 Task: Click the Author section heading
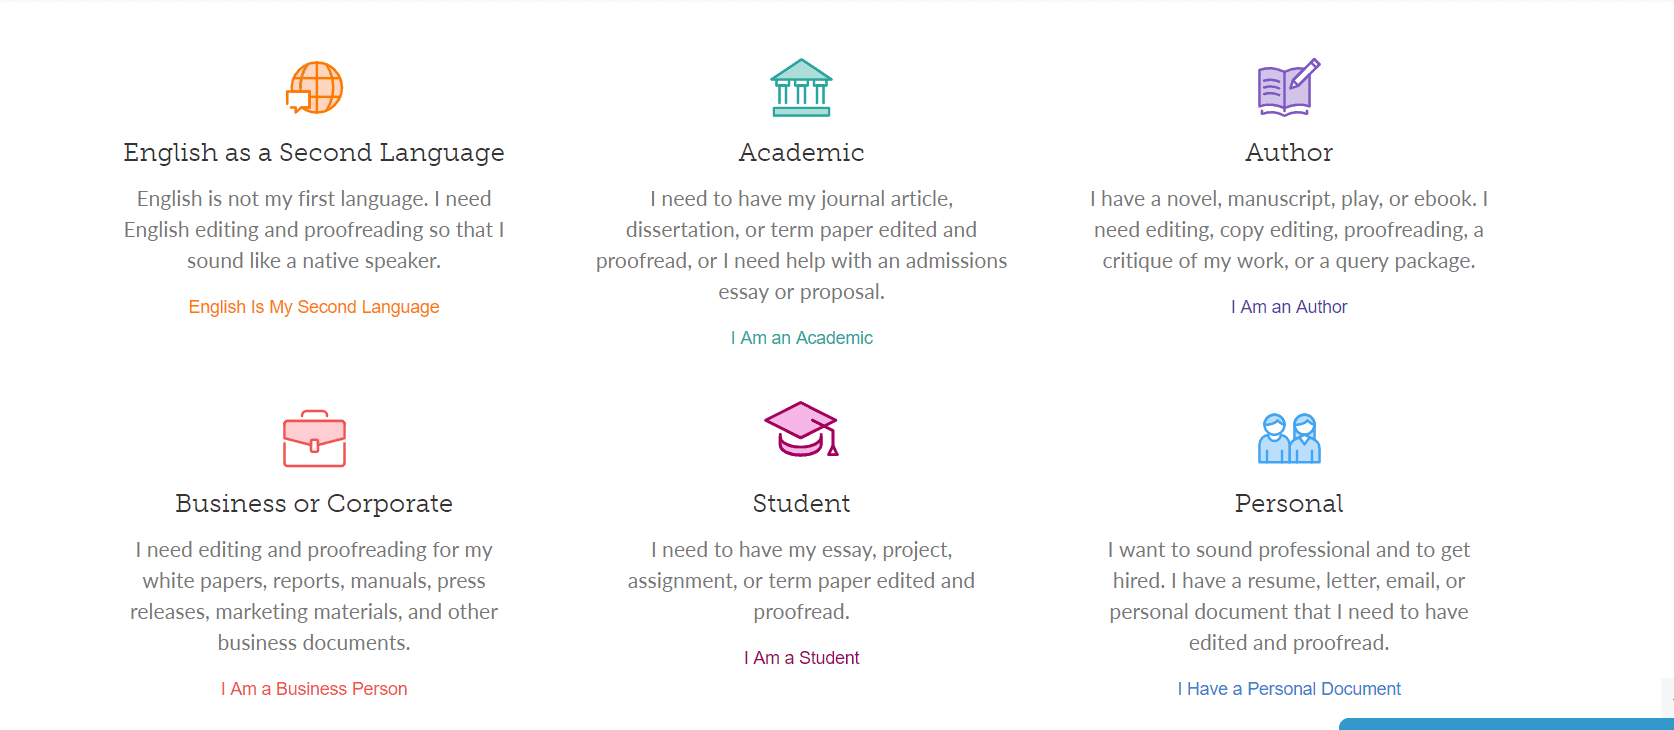pyautogui.click(x=1289, y=153)
